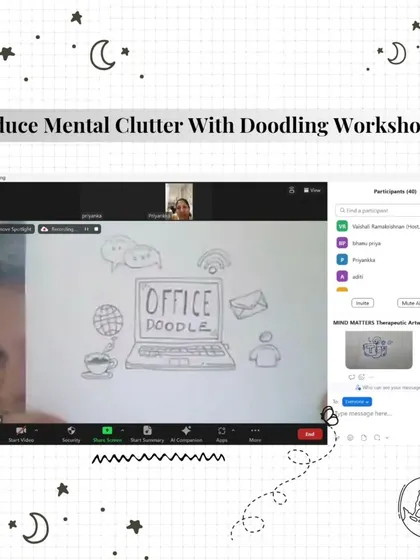Select the priyanka dark video tile
Image resolution: width=420 pixels, height=560 pixels.
tap(92, 201)
